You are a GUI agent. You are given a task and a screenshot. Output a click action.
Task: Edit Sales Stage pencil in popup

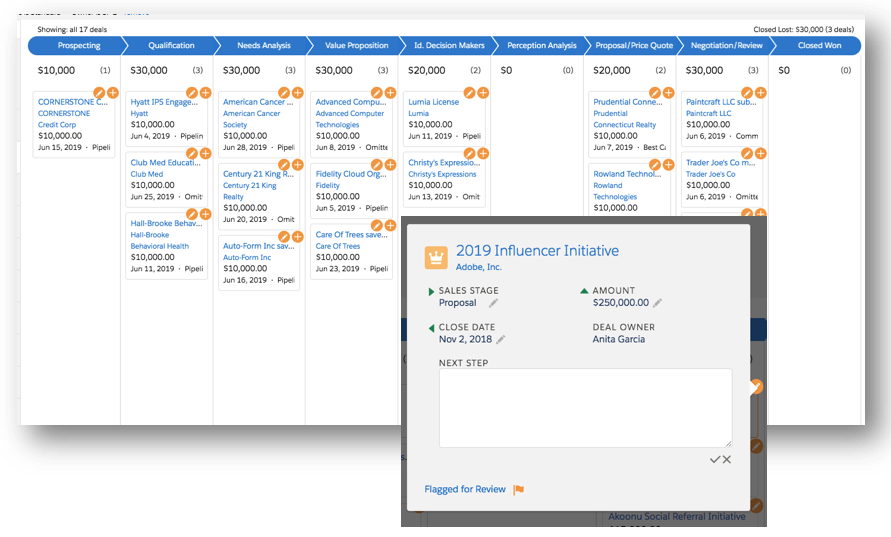click(493, 303)
